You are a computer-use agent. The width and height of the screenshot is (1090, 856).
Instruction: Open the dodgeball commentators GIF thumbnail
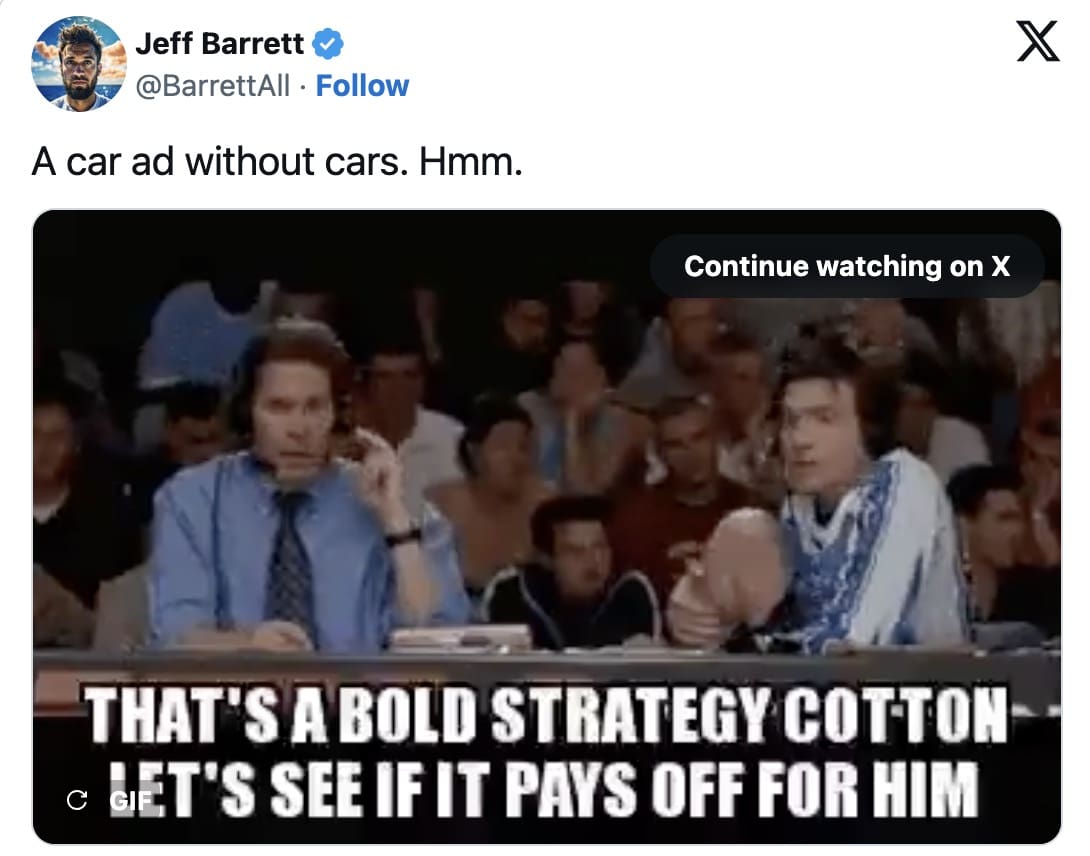click(x=546, y=526)
